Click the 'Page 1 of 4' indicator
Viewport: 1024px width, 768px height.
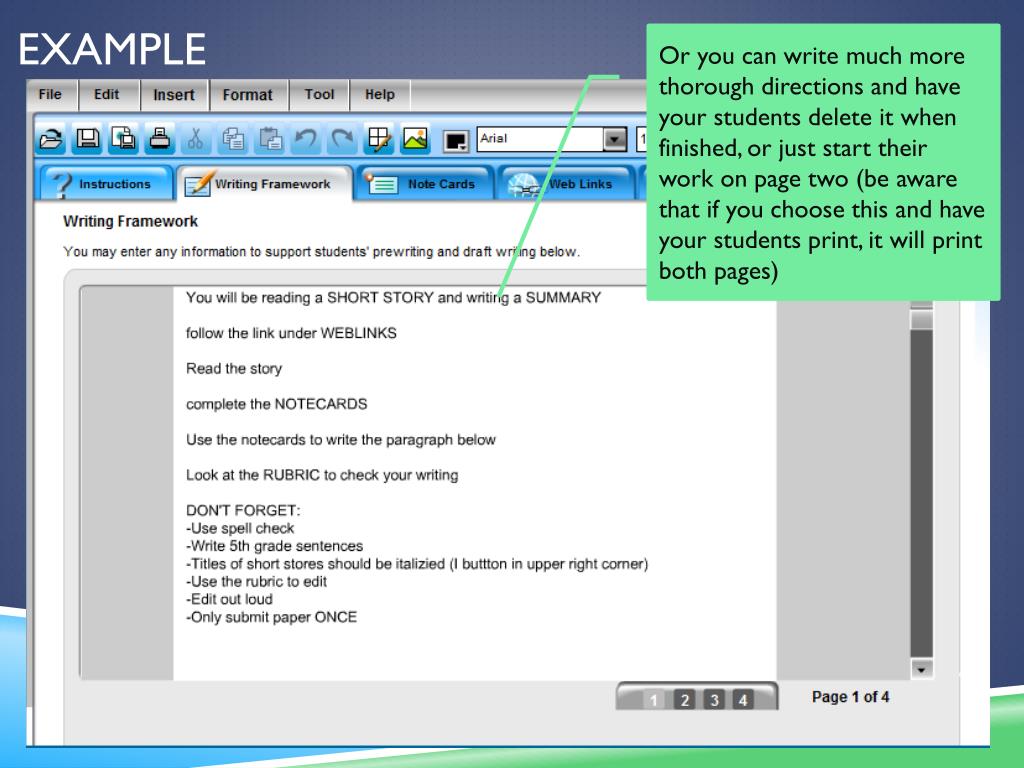[850, 697]
